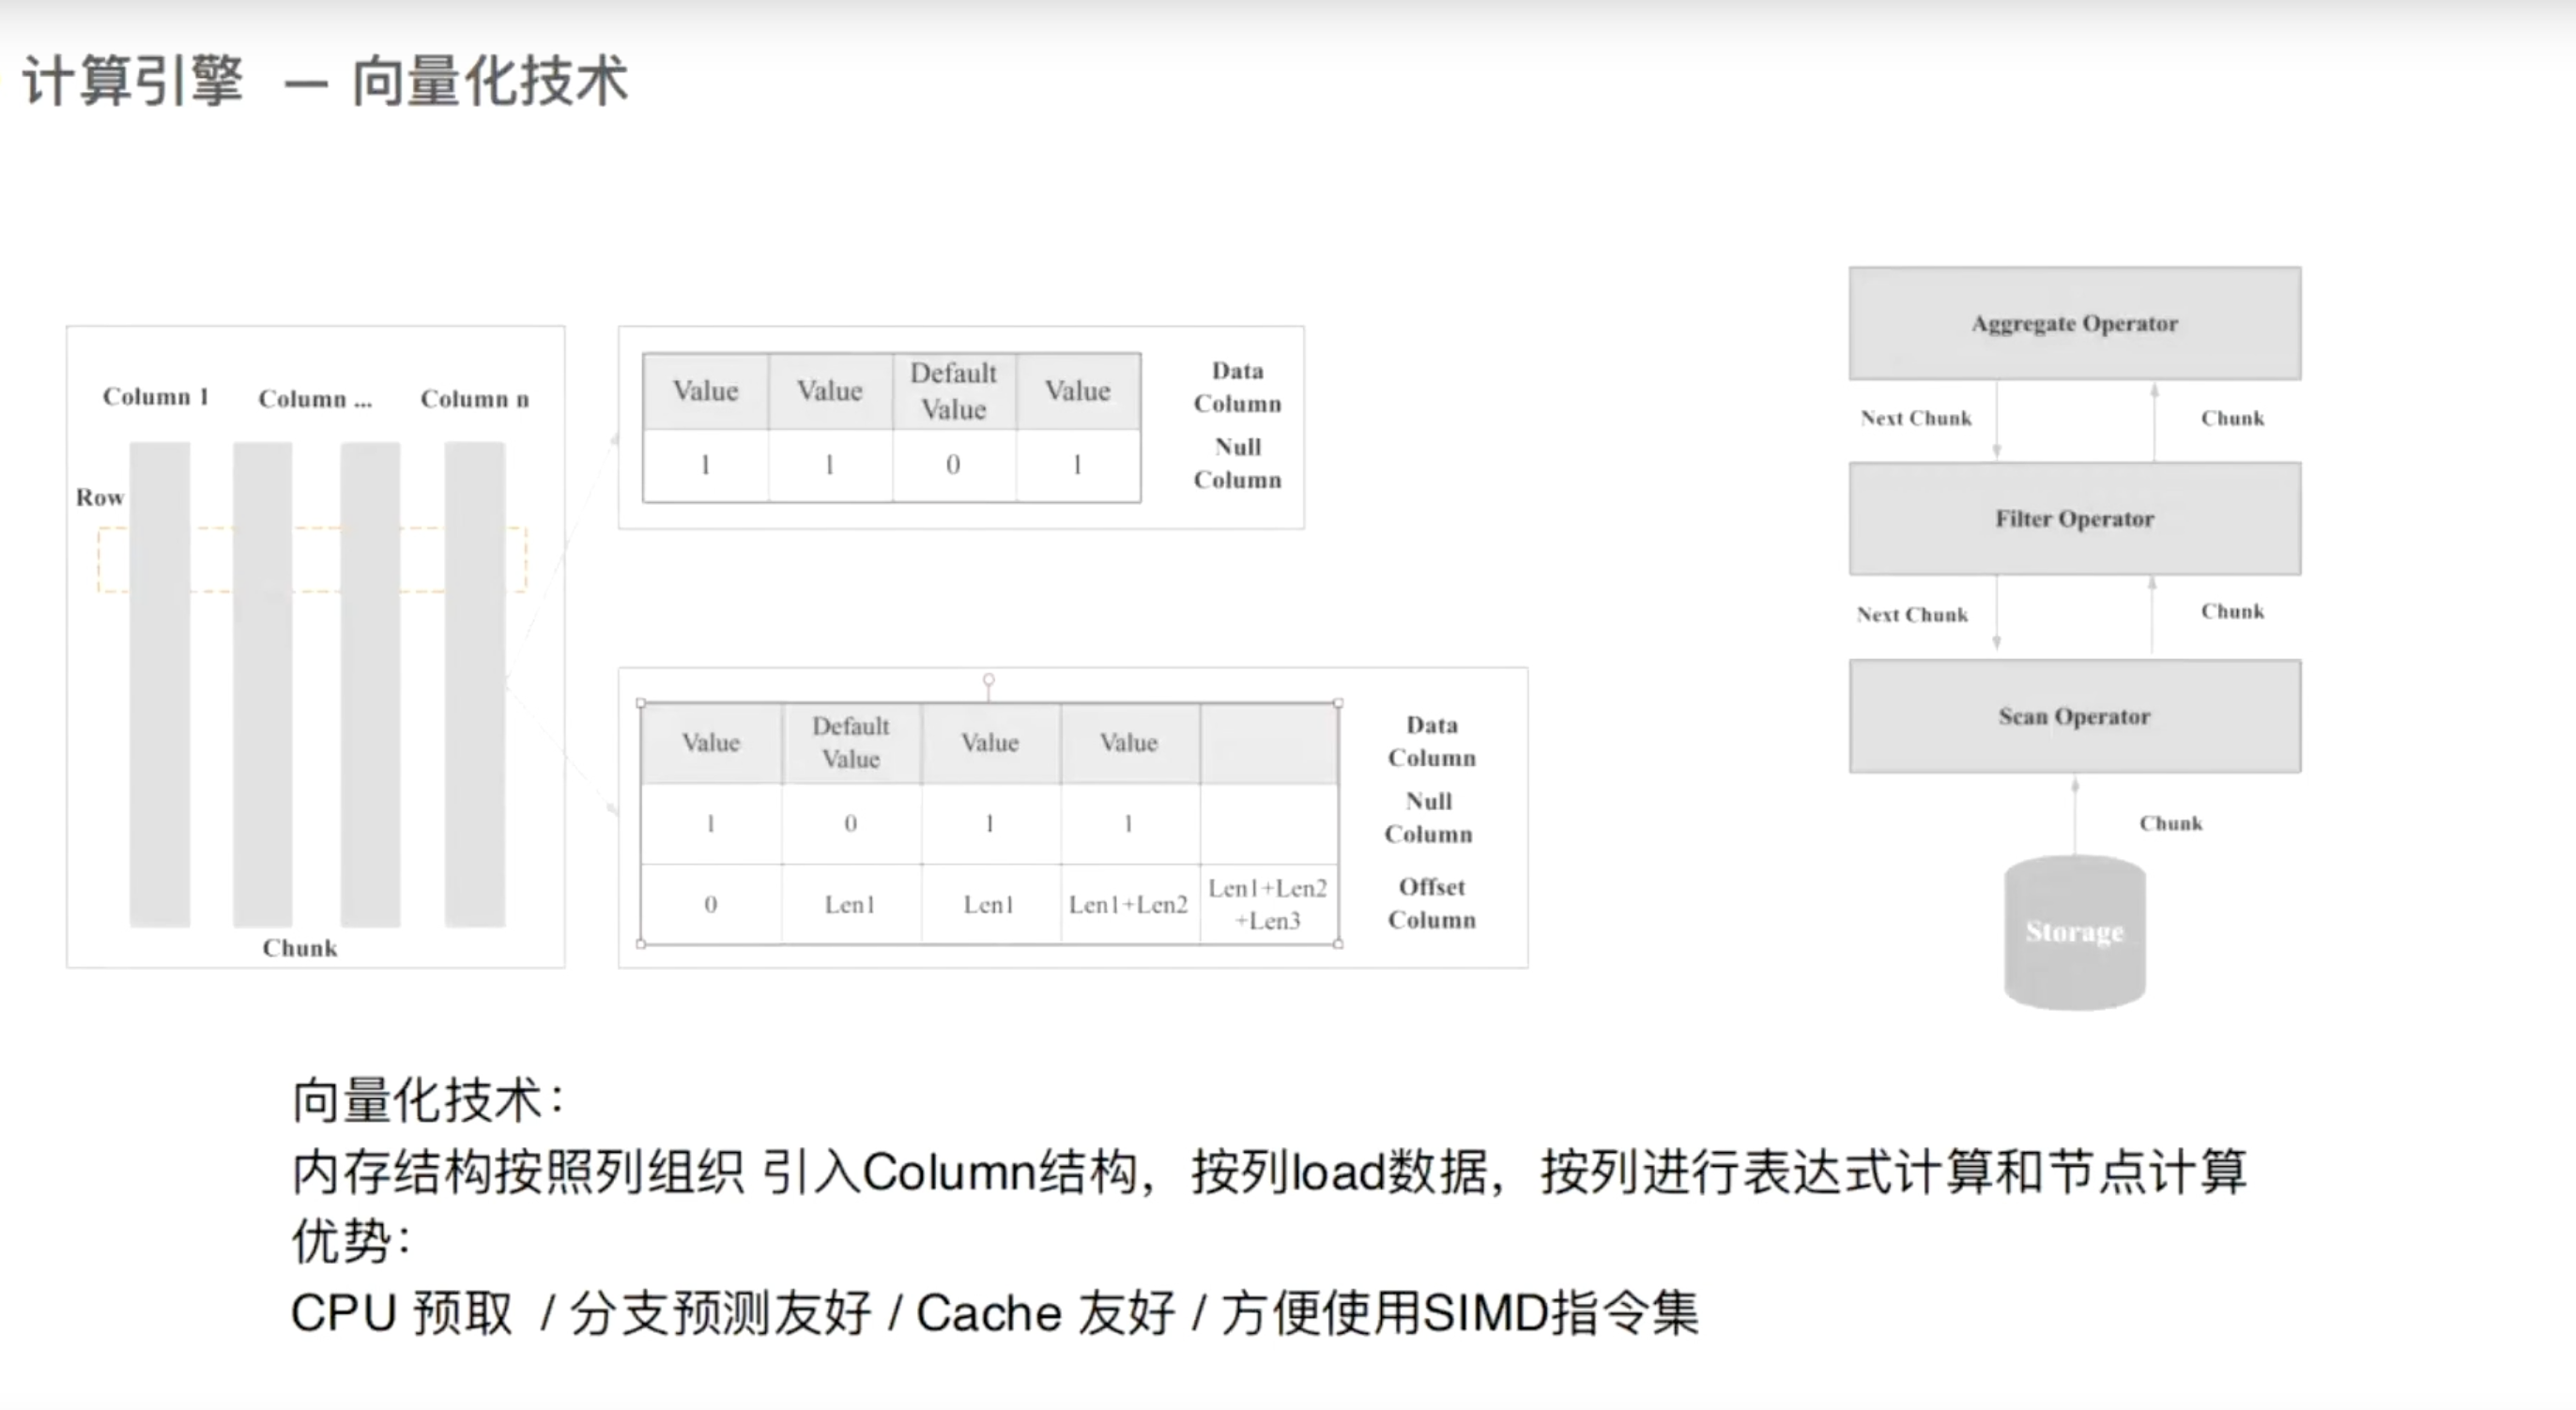Click Next Chunk label below Aggregate Operator
The width and height of the screenshot is (2576, 1410).
point(1916,418)
